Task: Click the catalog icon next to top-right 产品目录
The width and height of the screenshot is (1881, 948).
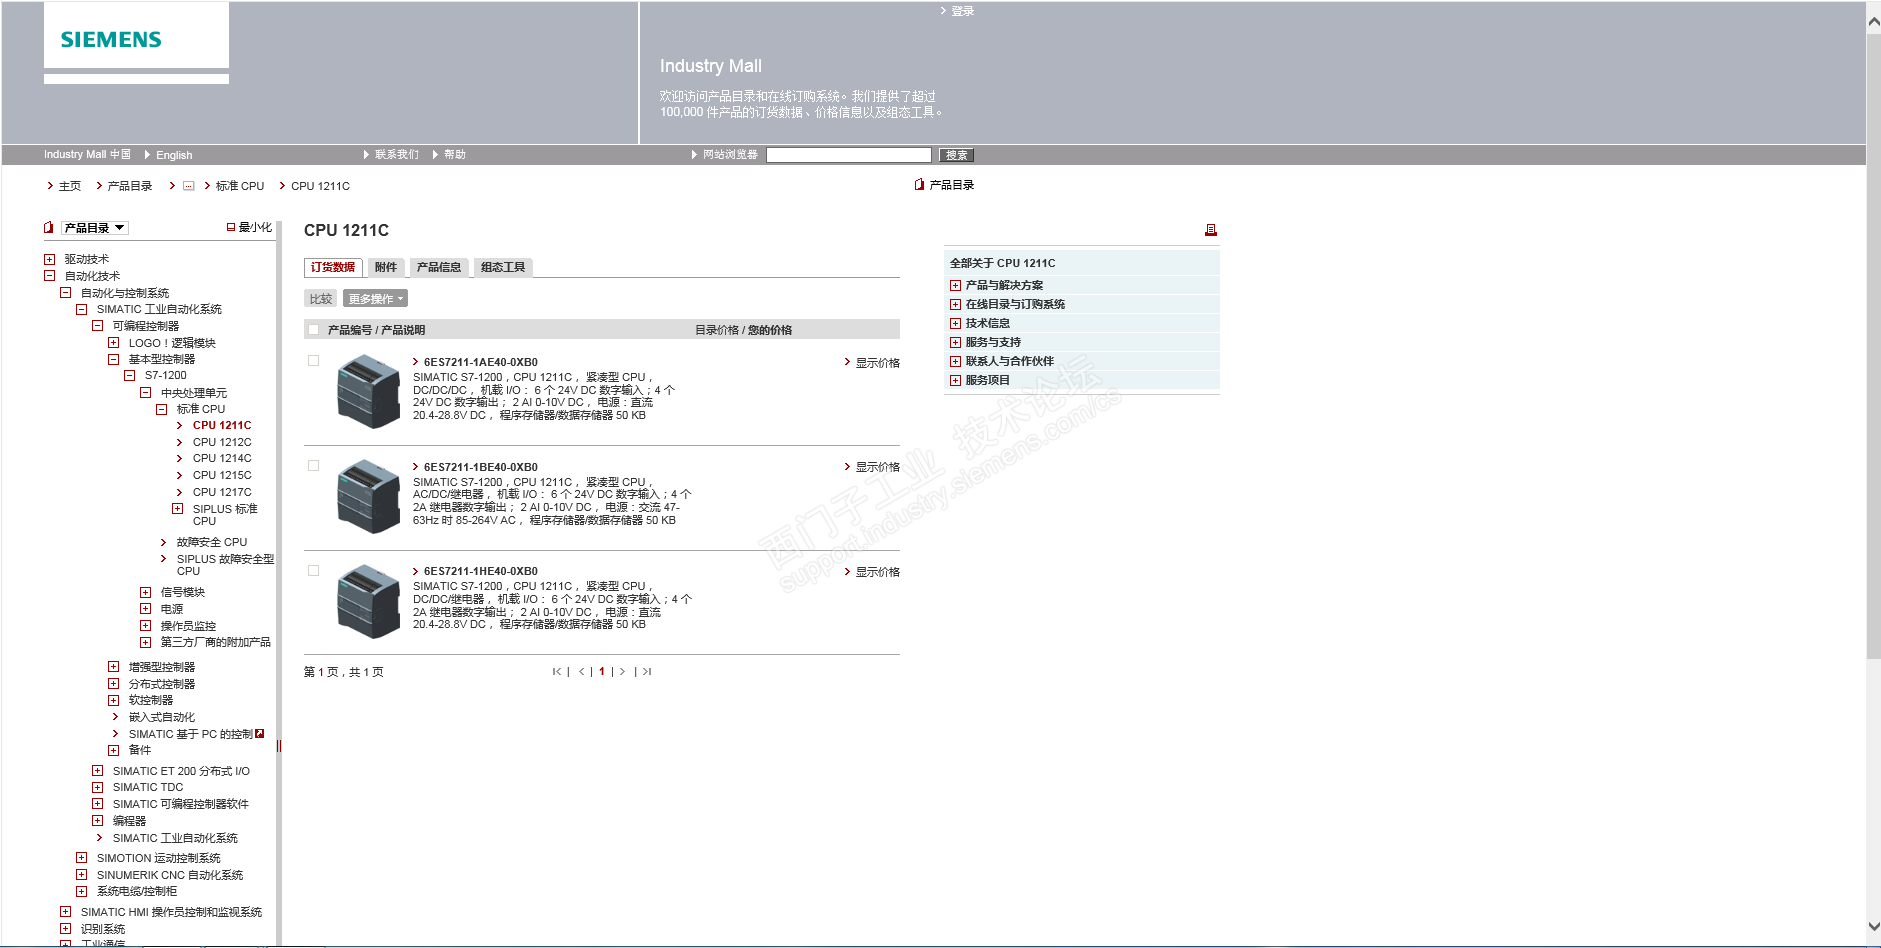Action: tap(919, 185)
